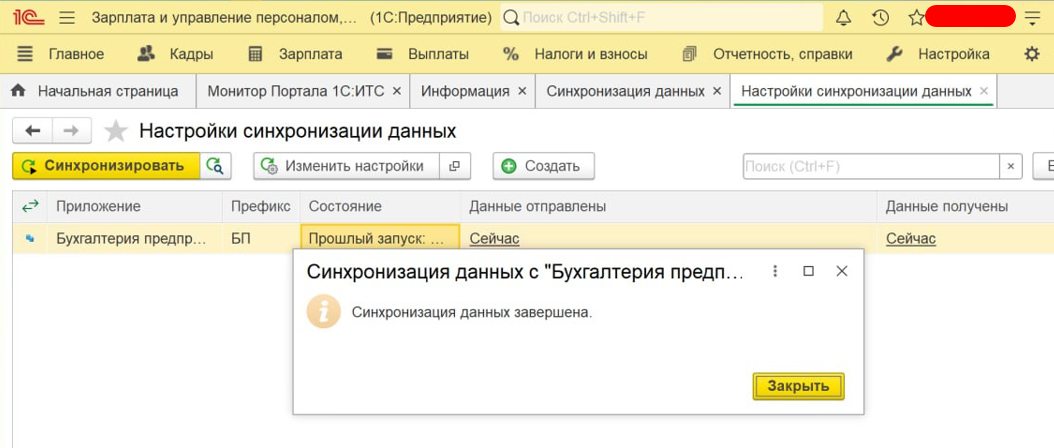Screen dimensions: 1054x448
Task: Open the service menu icon at top right
Action: click(1032, 18)
